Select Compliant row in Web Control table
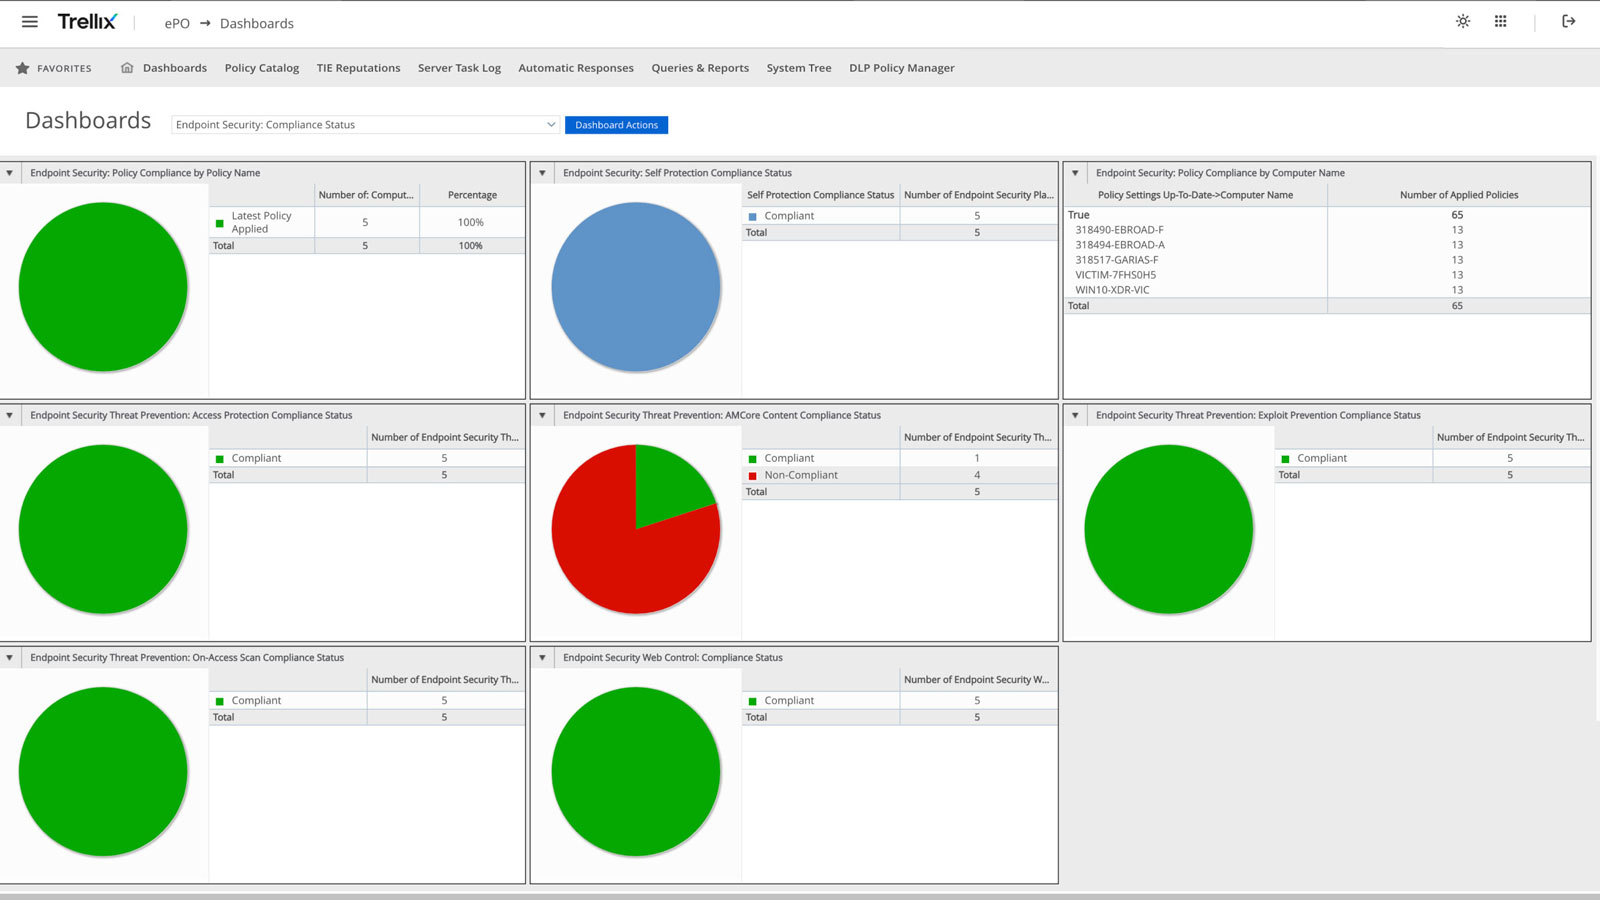 899,701
